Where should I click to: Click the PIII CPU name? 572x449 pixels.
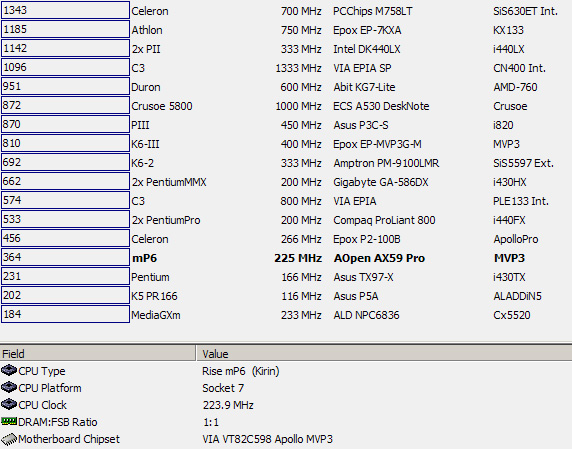point(140,125)
